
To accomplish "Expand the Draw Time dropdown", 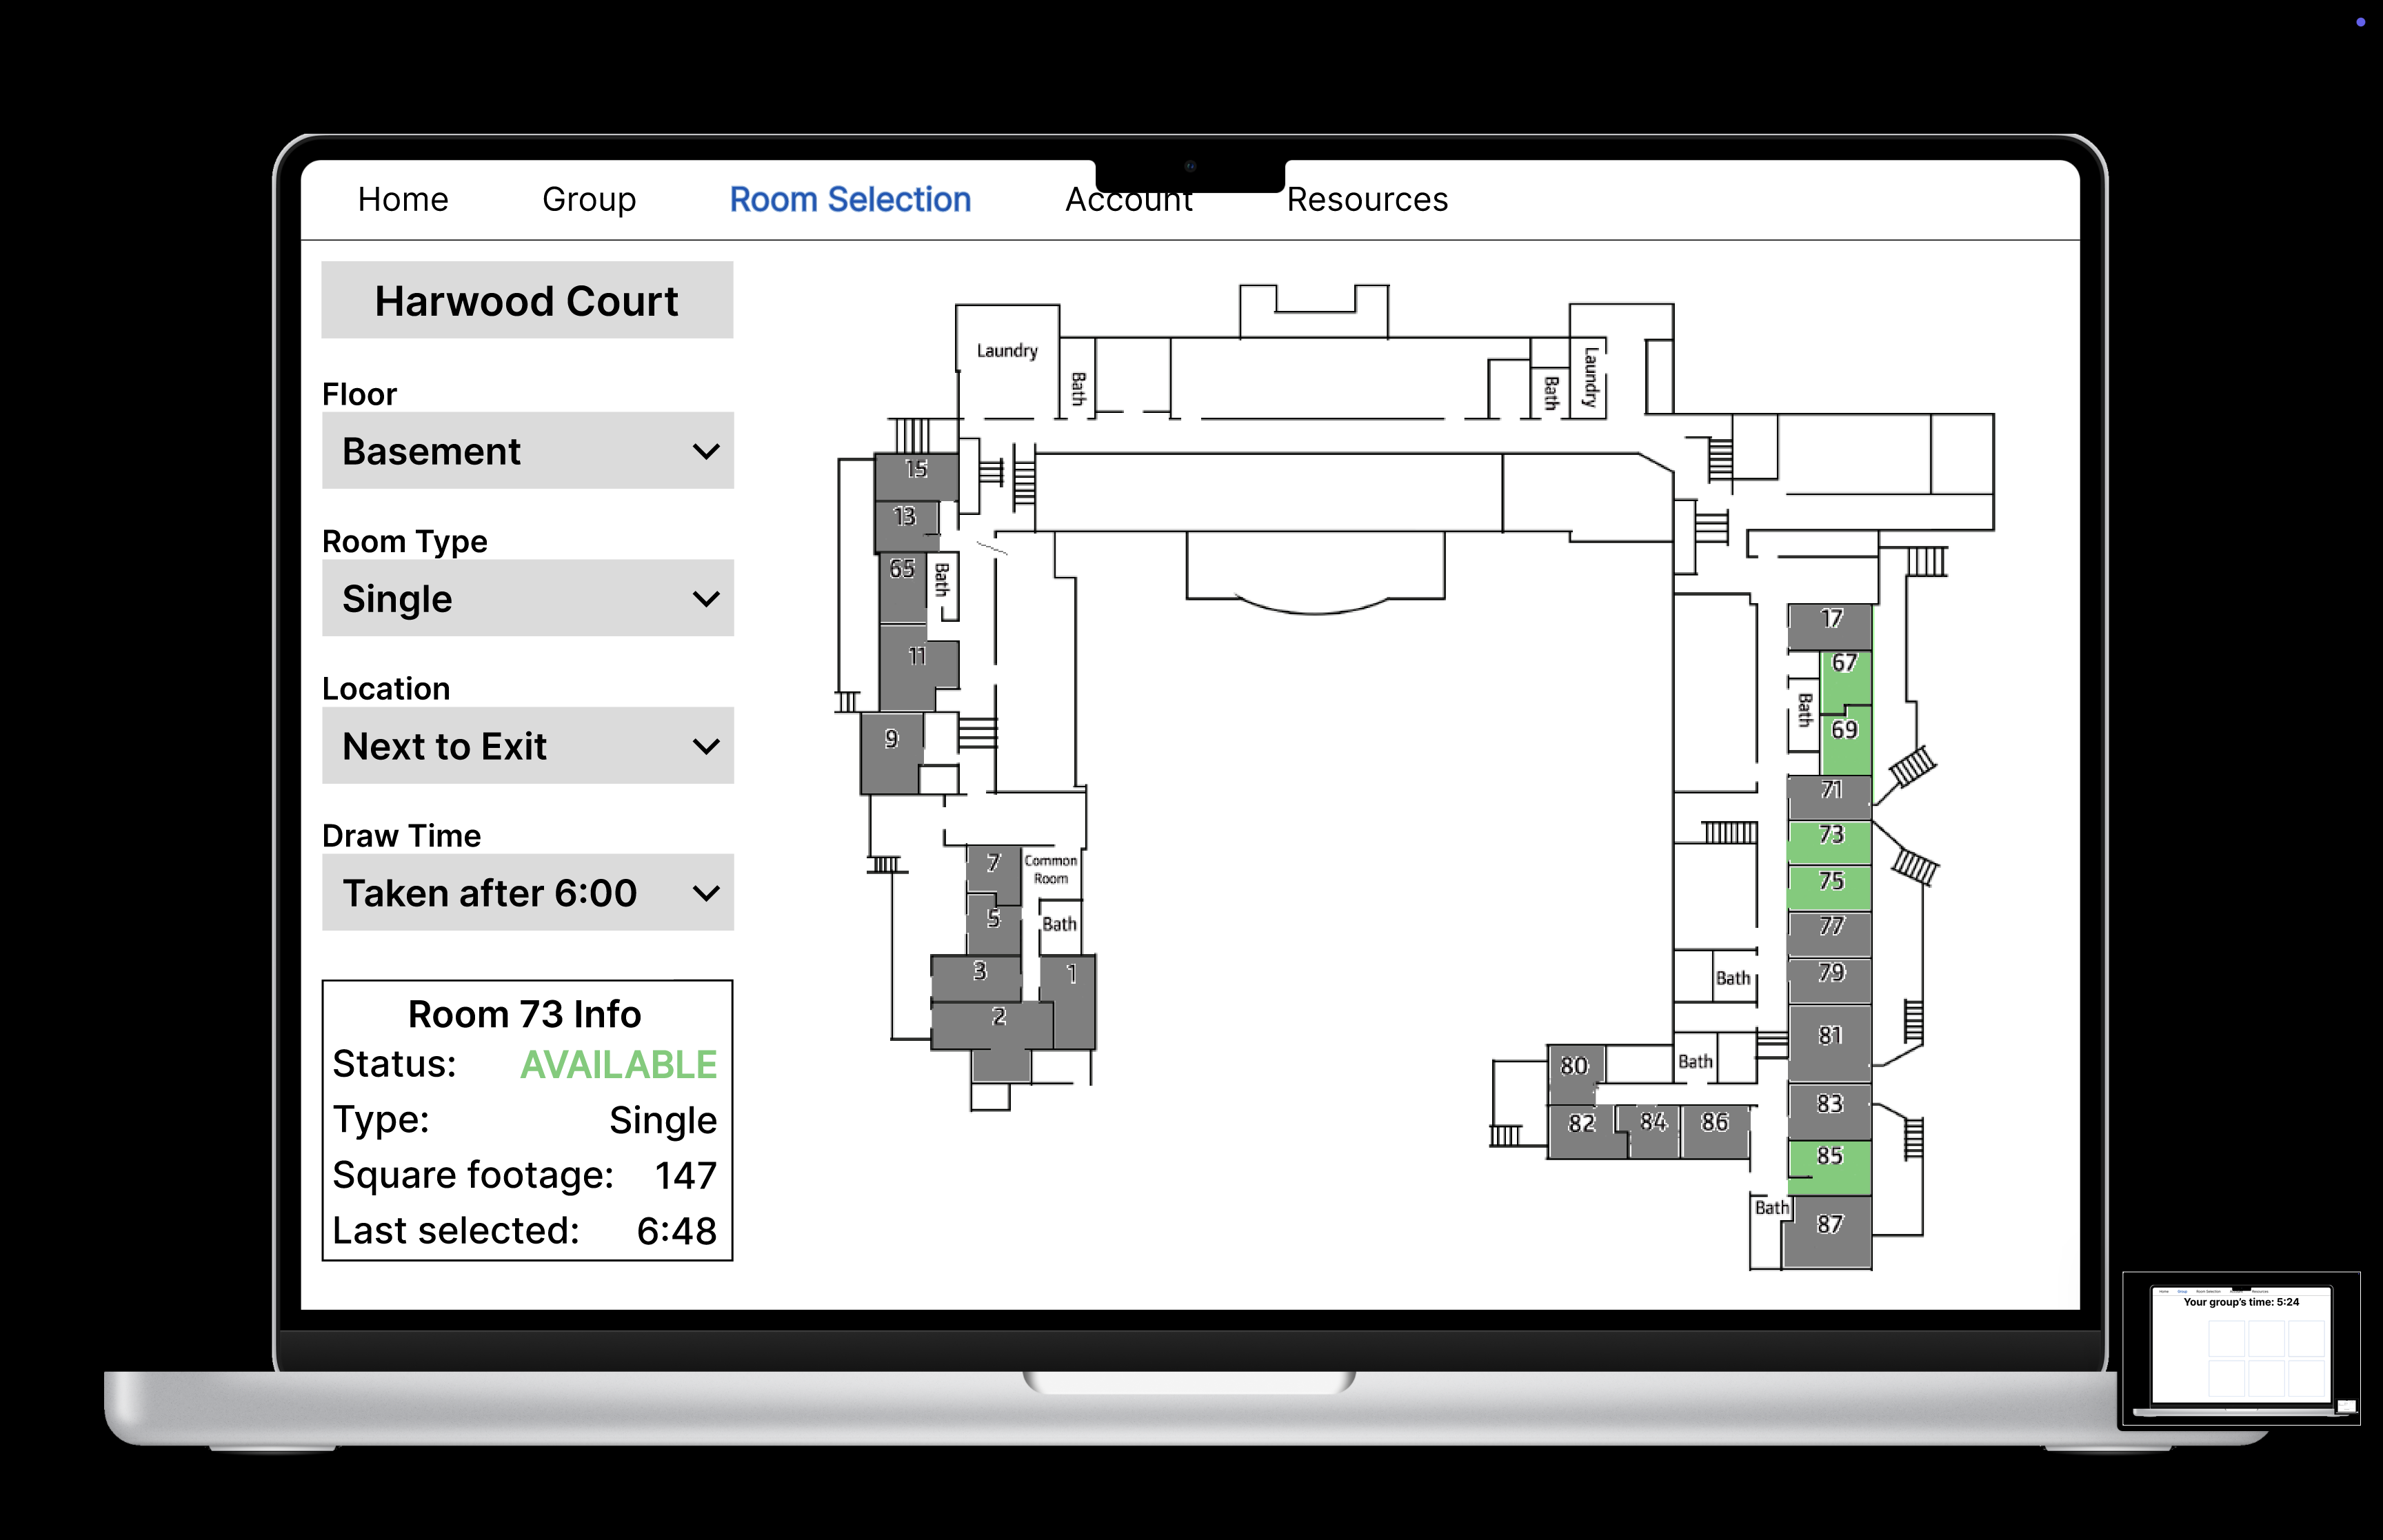I will pyautogui.click(x=527, y=893).
